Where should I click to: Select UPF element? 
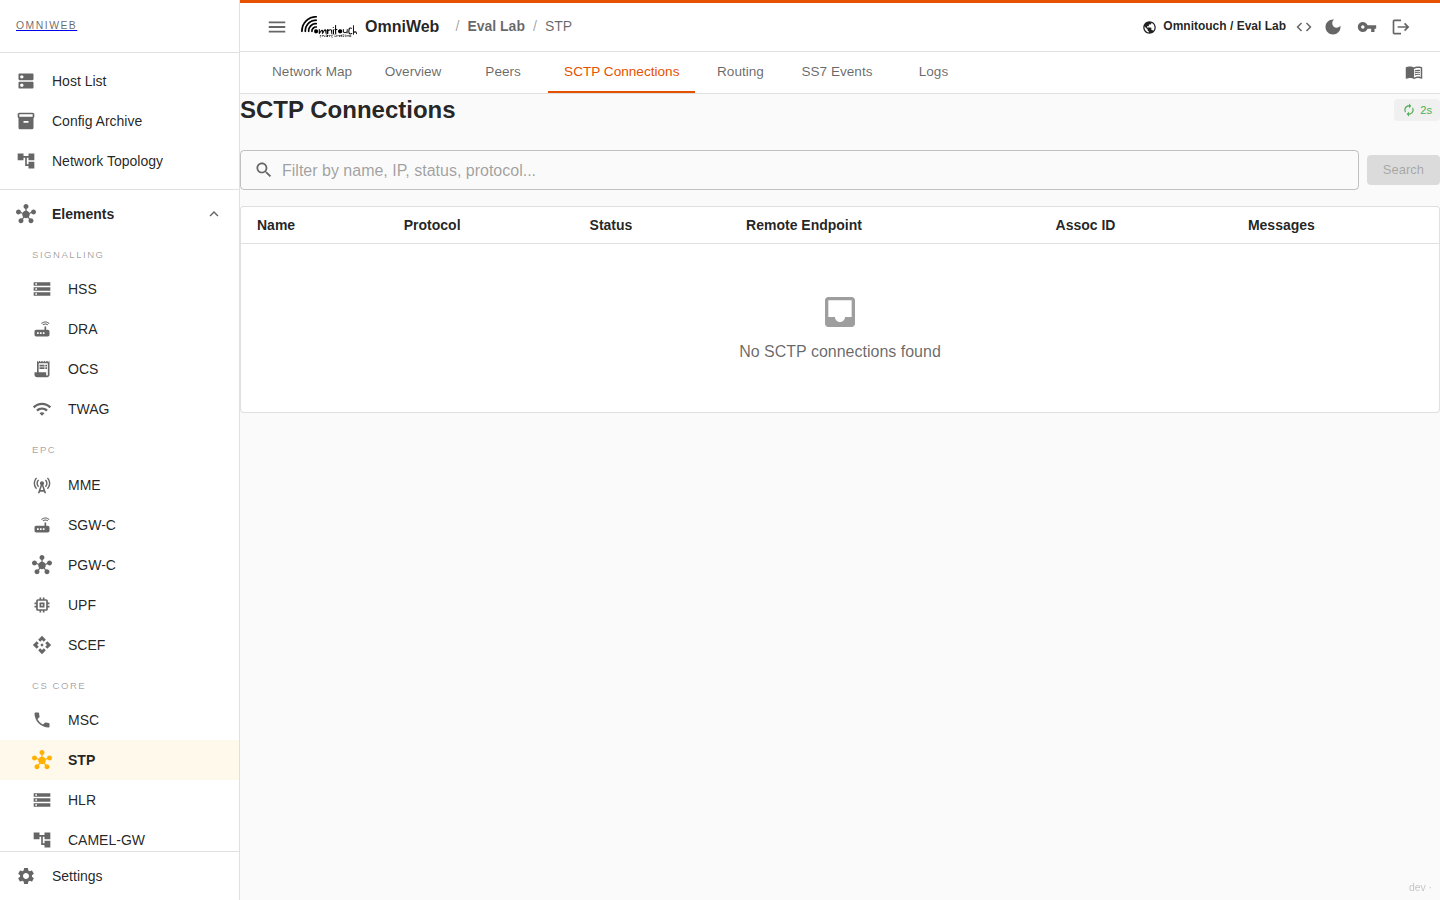[x=120, y=605]
